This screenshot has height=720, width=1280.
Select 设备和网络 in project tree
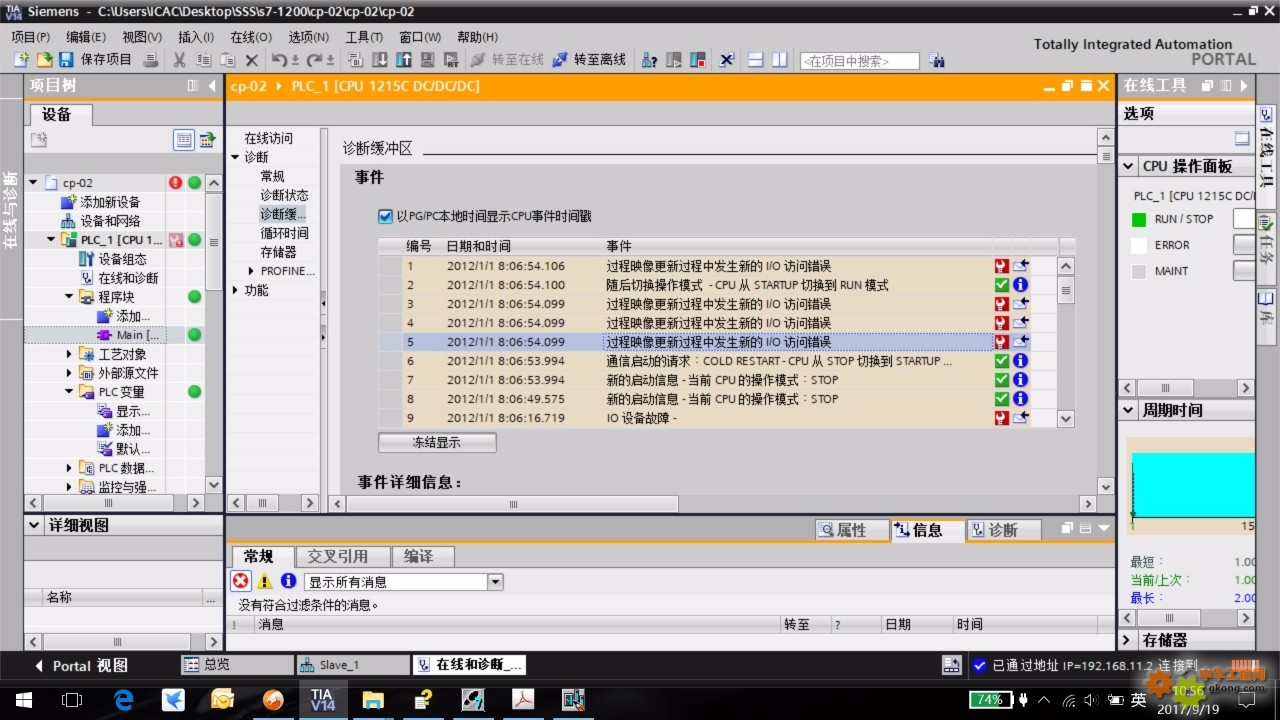(x=110, y=221)
